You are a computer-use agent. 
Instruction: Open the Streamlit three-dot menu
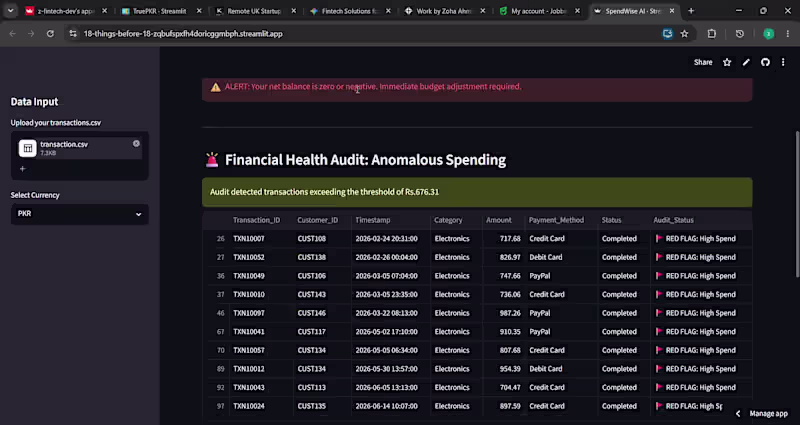click(x=783, y=62)
